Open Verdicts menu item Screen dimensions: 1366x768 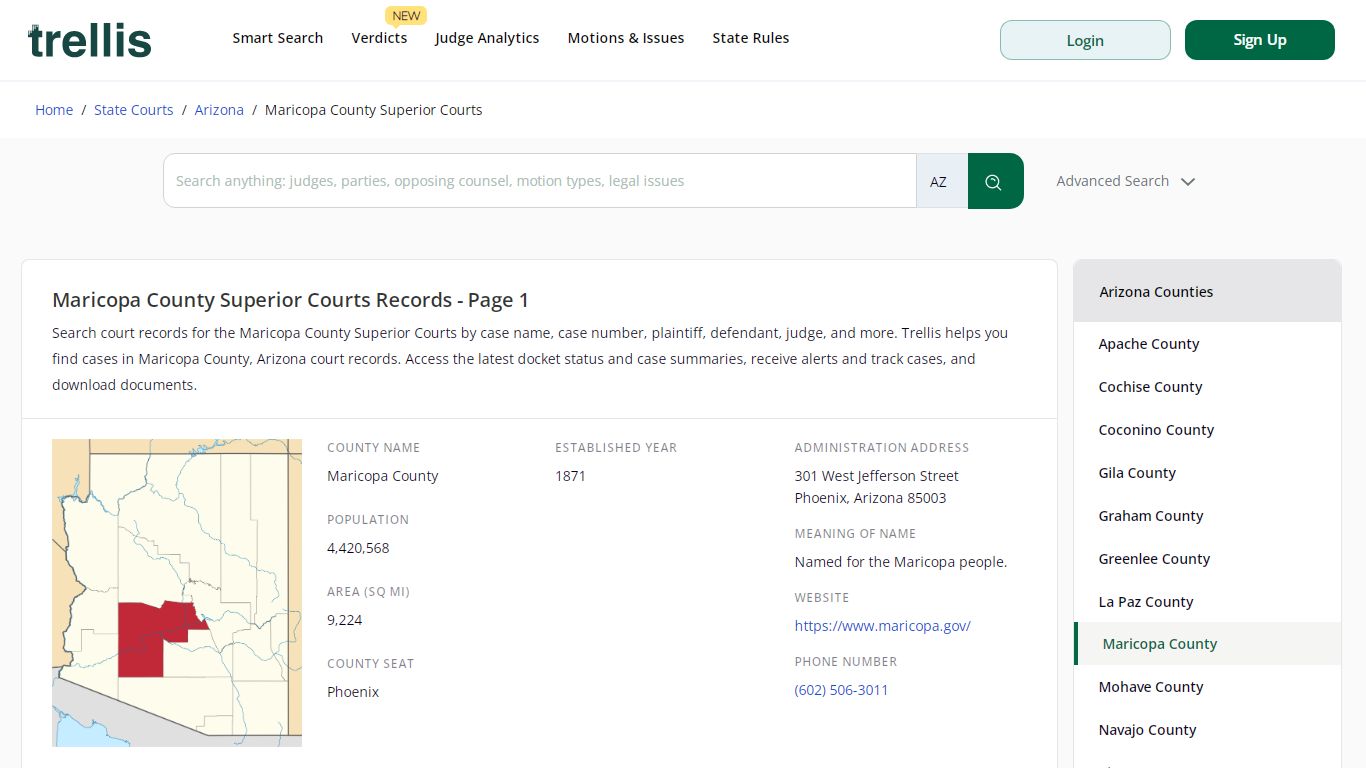[x=379, y=38]
